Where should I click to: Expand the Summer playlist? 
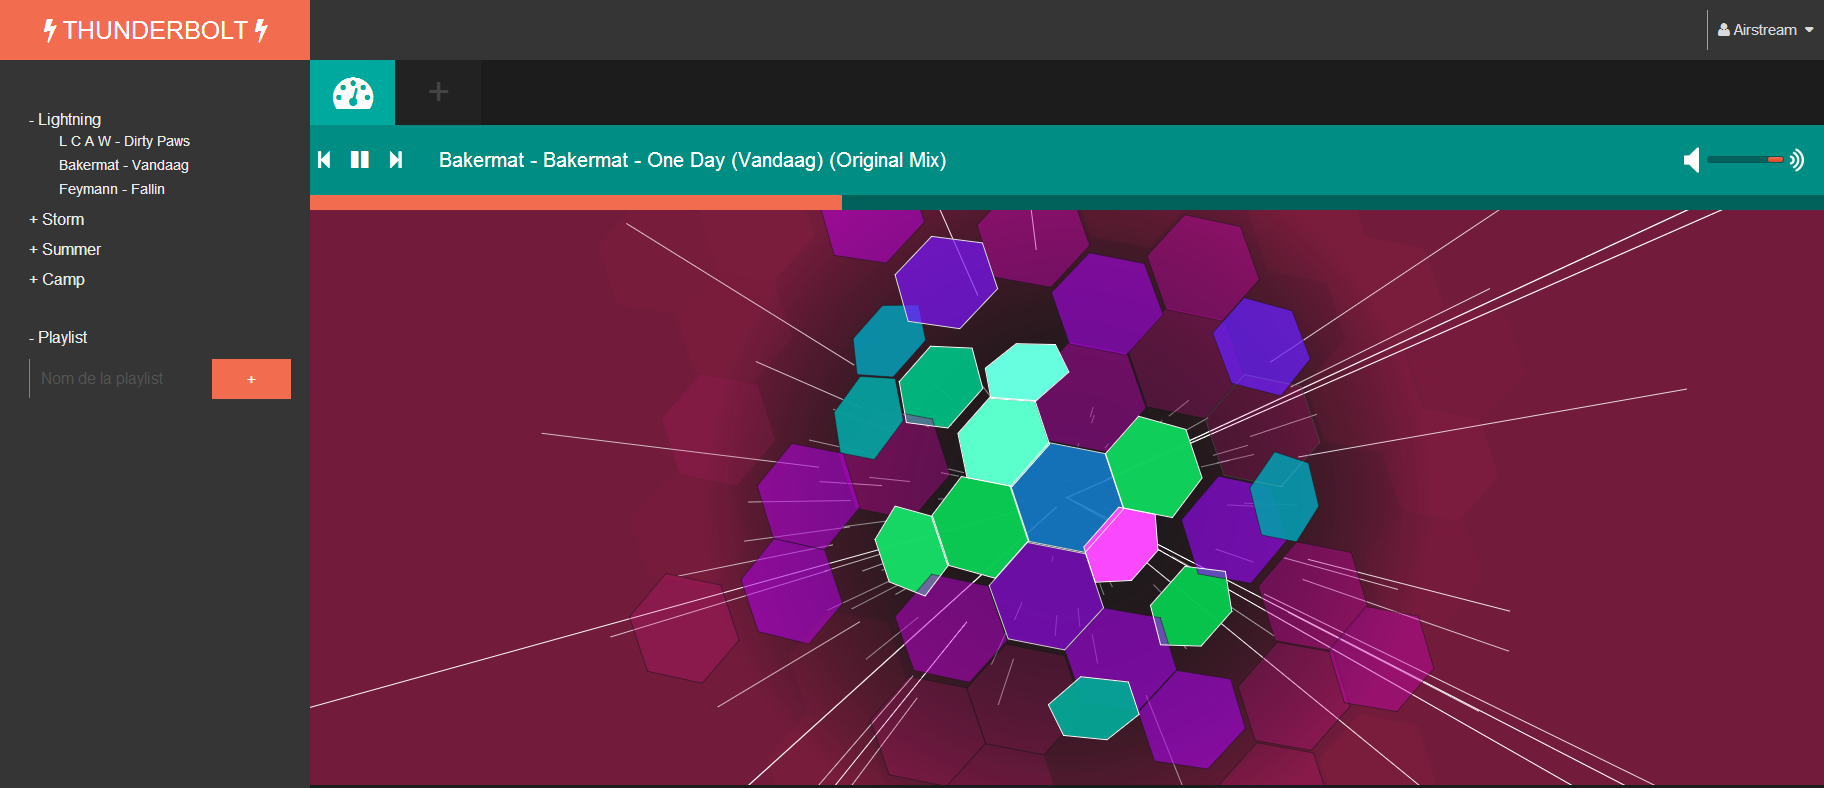65,249
